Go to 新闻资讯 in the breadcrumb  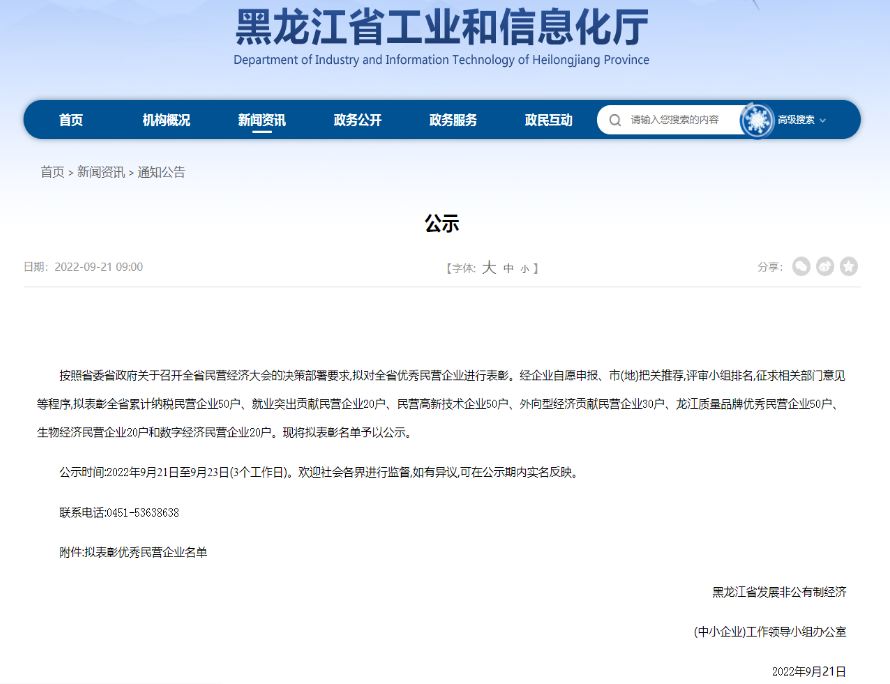coord(100,172)
